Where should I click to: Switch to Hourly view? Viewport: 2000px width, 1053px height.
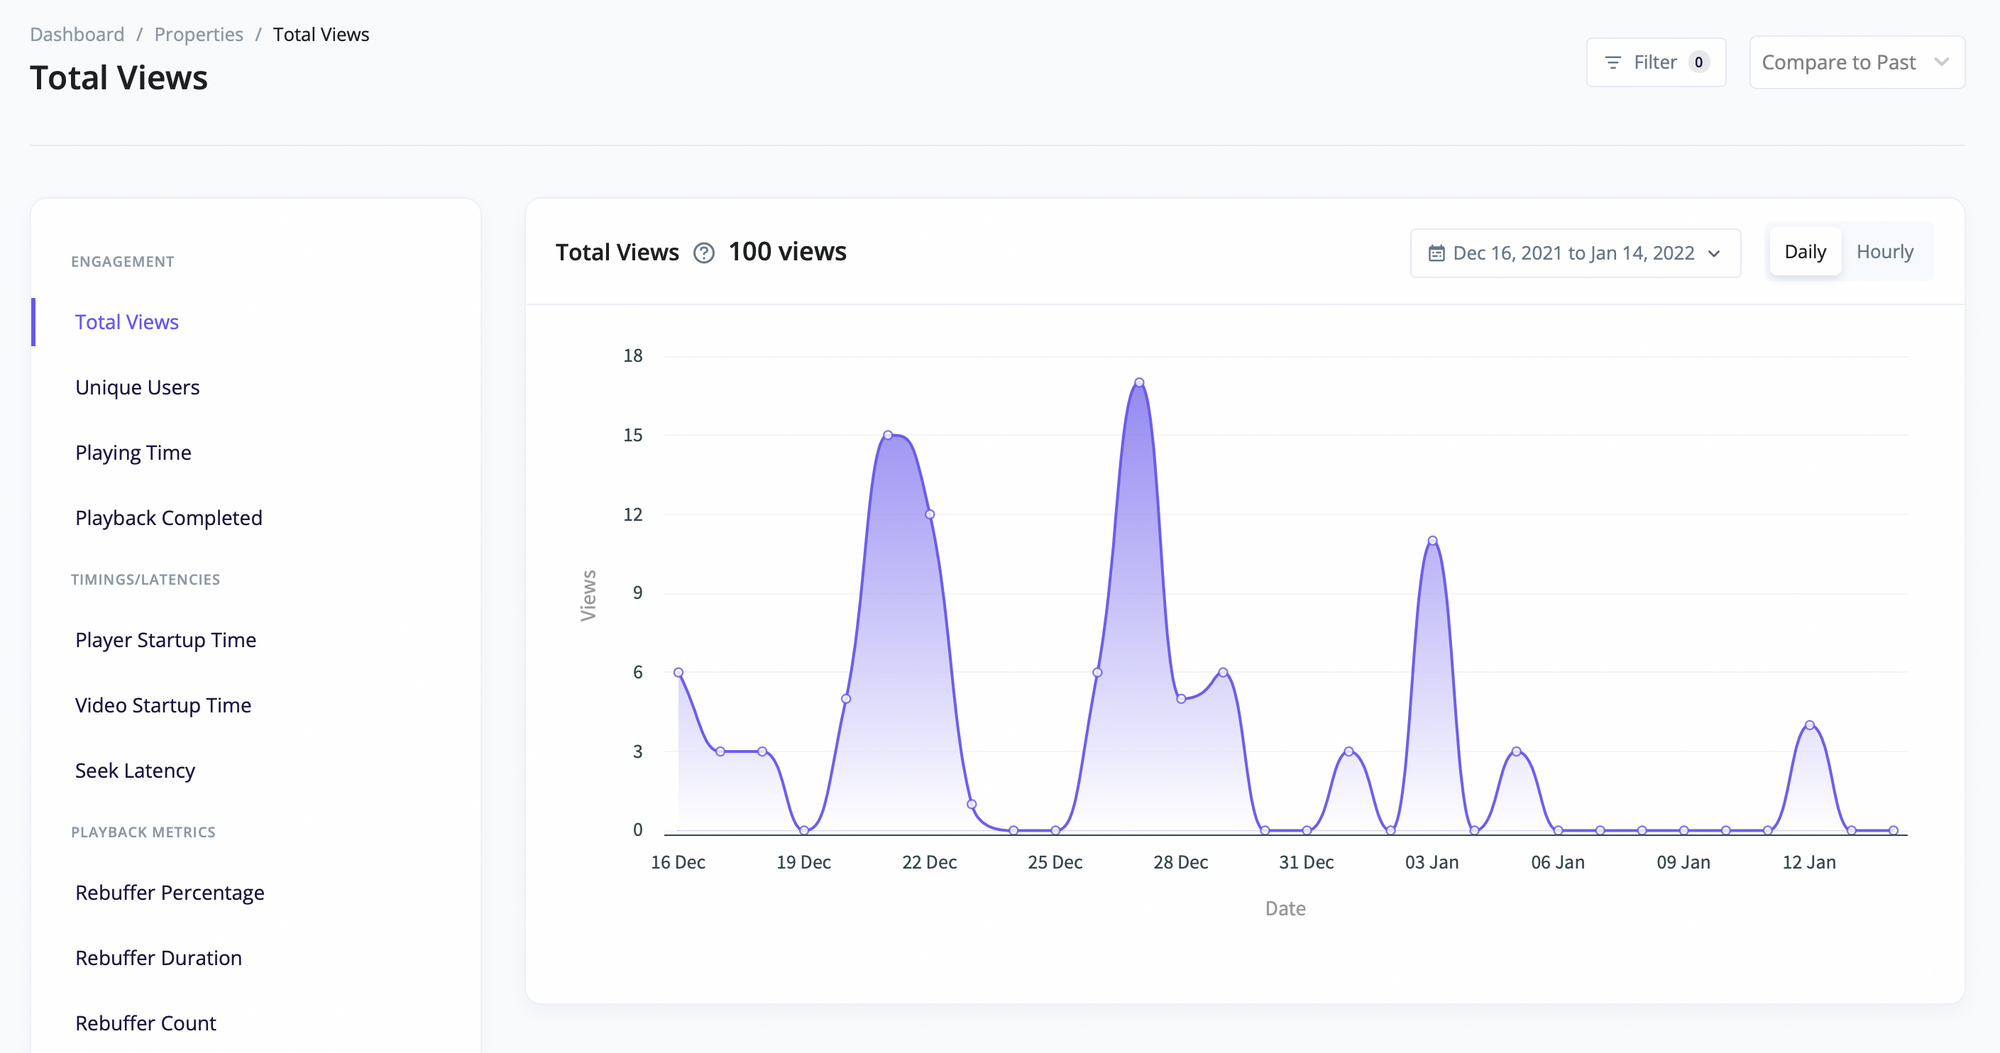[x=1885, y=252]
